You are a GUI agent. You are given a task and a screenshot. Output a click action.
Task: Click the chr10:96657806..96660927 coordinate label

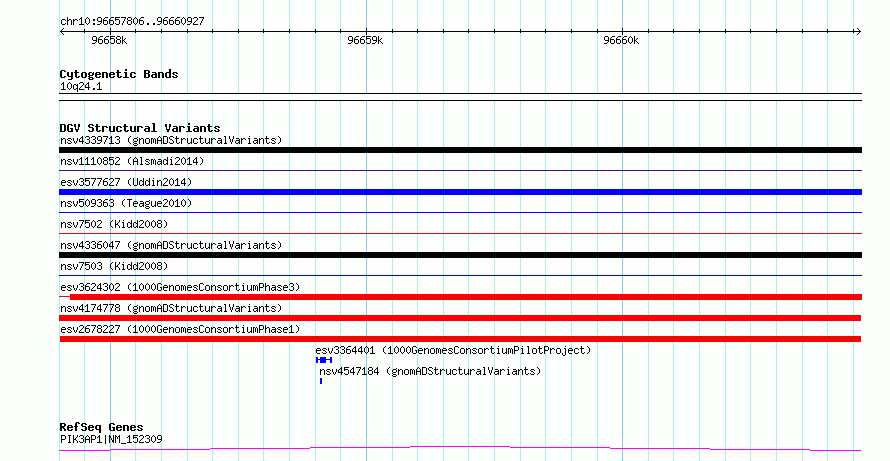coord(132,21)
